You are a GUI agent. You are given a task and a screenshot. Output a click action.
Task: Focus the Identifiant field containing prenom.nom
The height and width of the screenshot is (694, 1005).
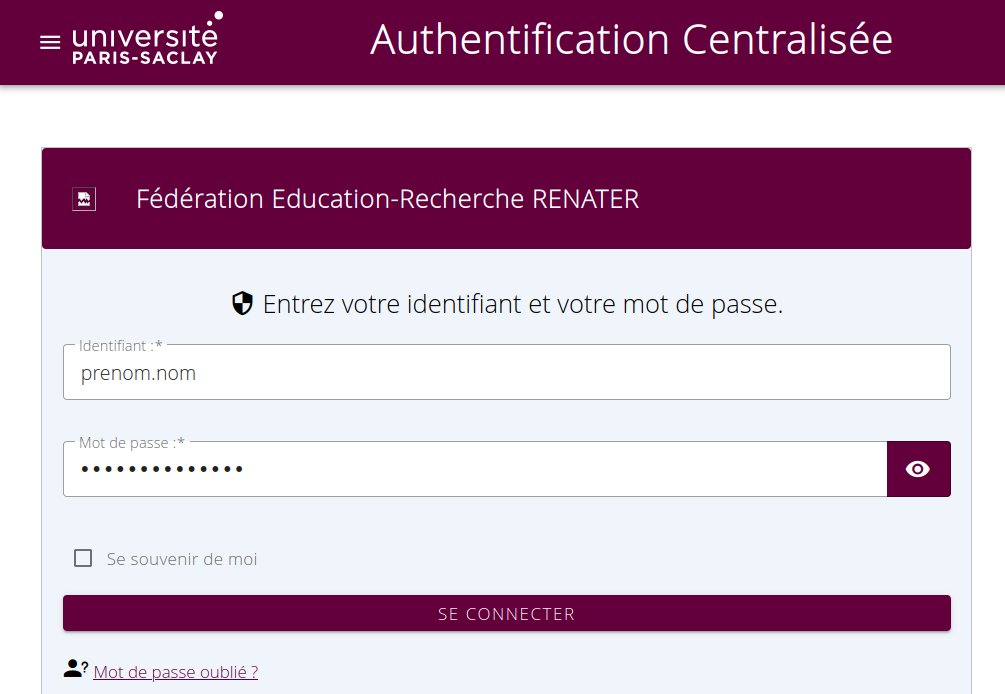[x=506, y=374]
